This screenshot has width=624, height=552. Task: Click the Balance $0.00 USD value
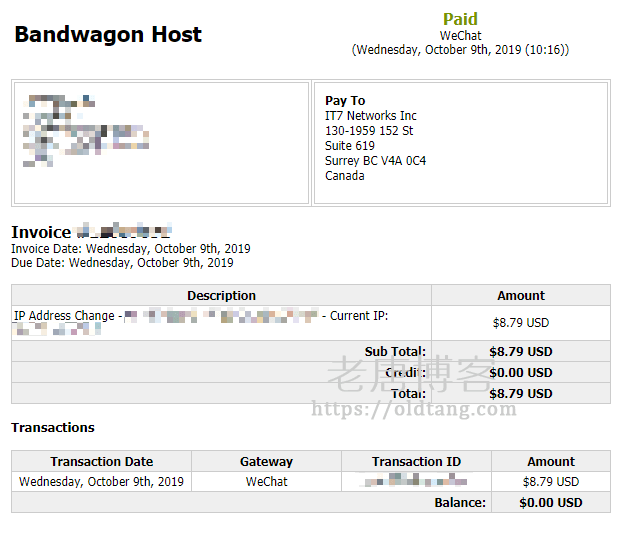pyautogui.click(x=550, y=503)
